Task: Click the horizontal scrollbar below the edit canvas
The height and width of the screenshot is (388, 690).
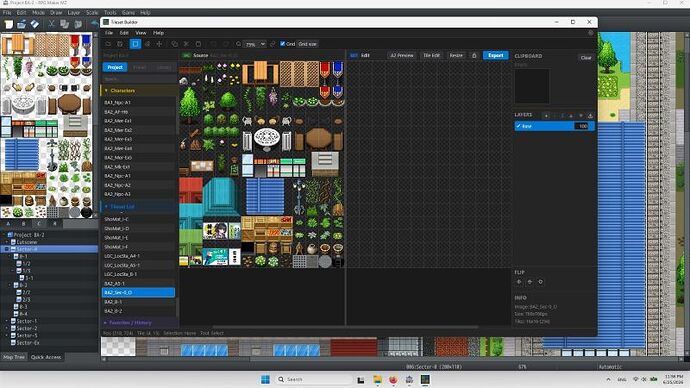Action: (x=345, y=327)
